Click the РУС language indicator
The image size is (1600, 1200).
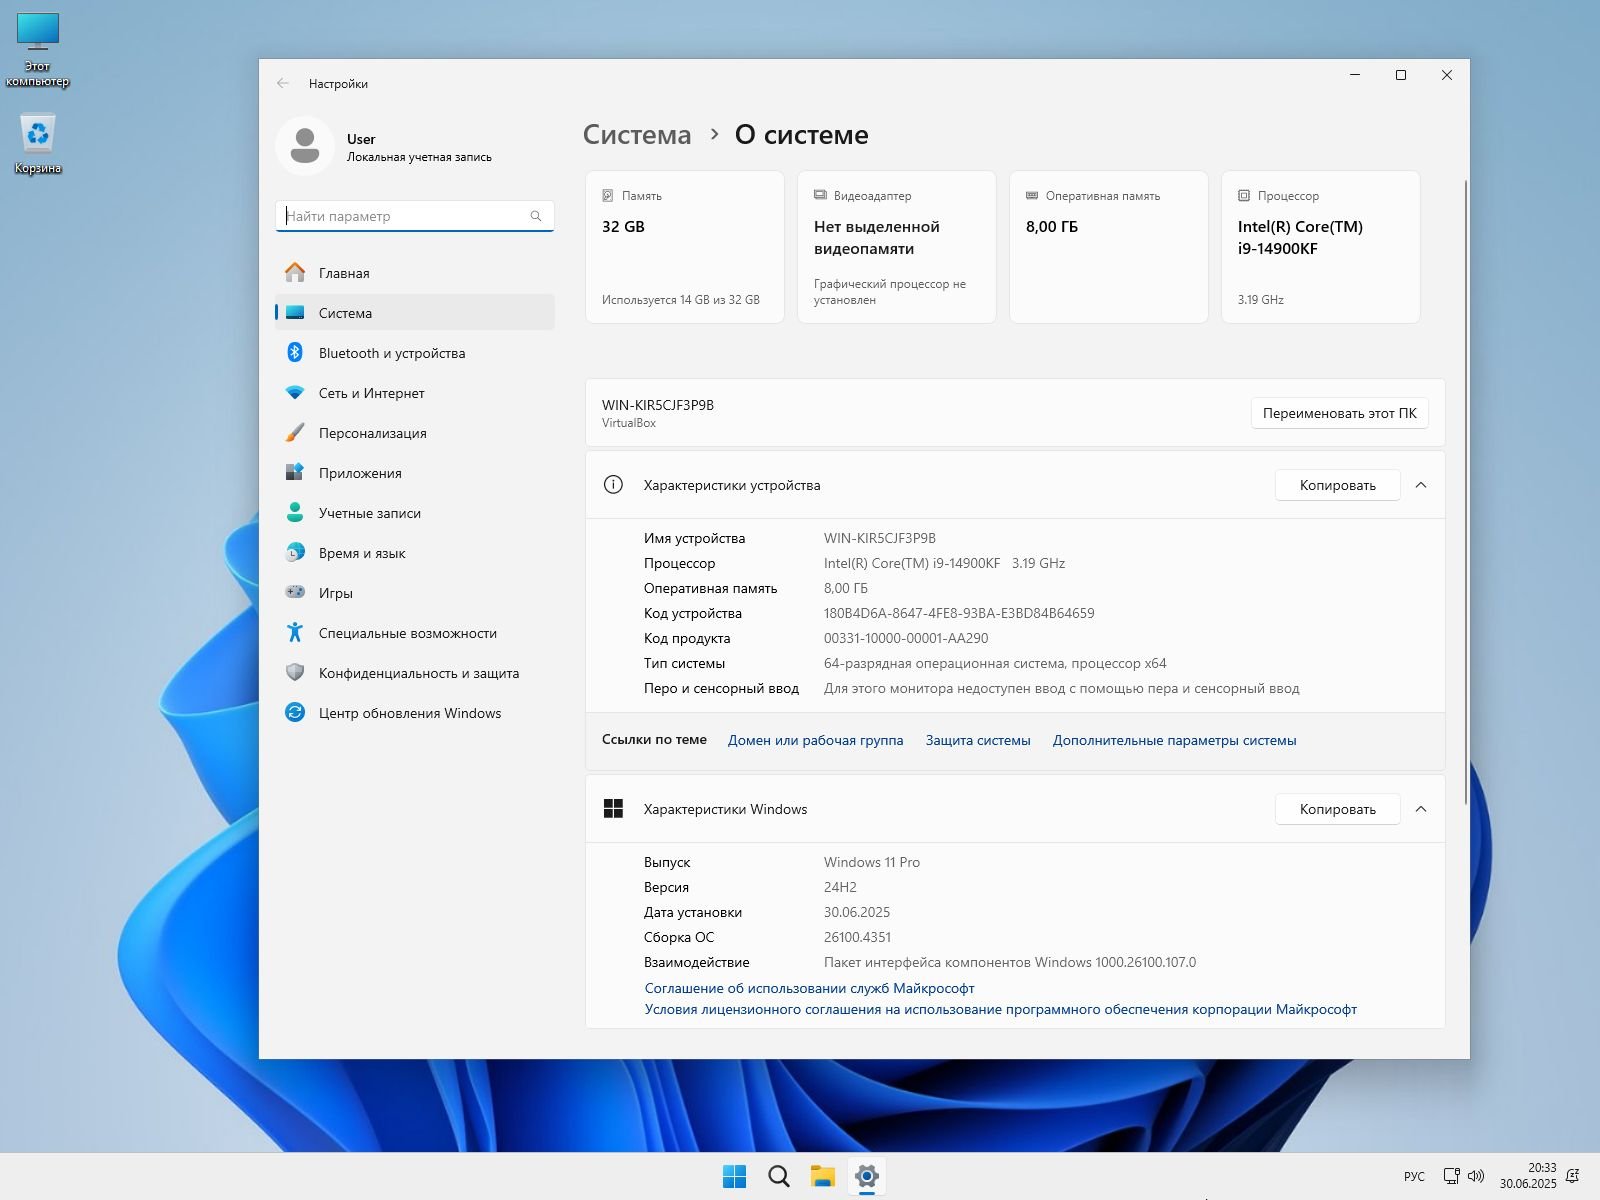(x=1414, y=1176)
